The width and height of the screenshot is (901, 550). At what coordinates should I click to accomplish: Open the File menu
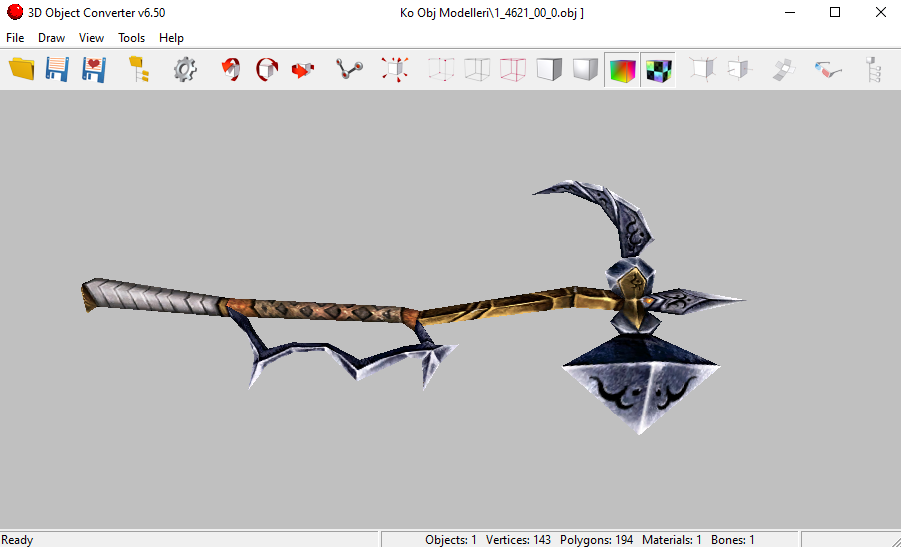tap(15, 38)
